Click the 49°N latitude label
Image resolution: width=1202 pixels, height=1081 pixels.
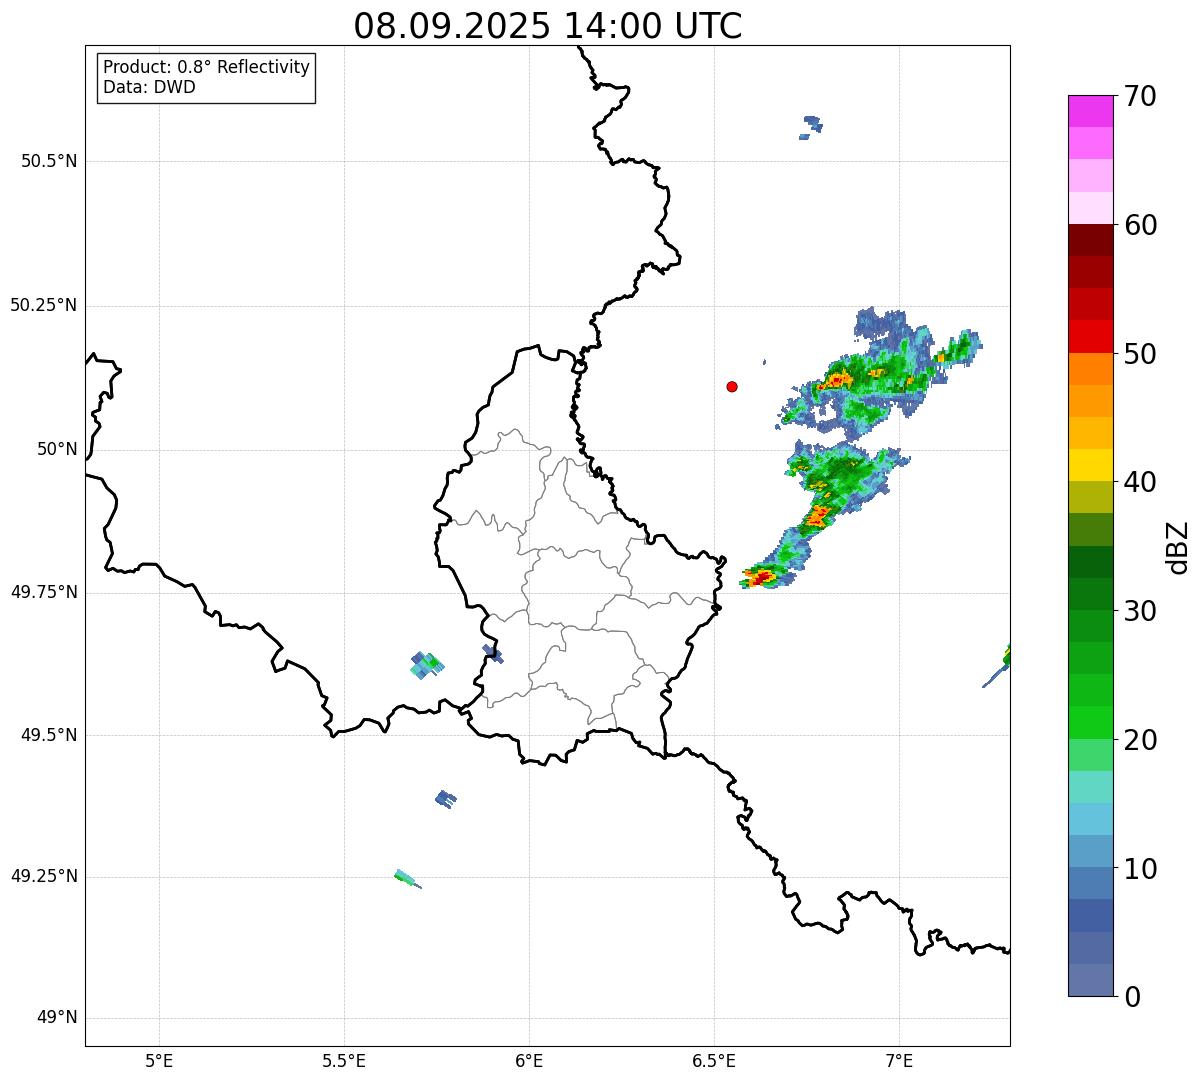click(x=57, y=1018)
